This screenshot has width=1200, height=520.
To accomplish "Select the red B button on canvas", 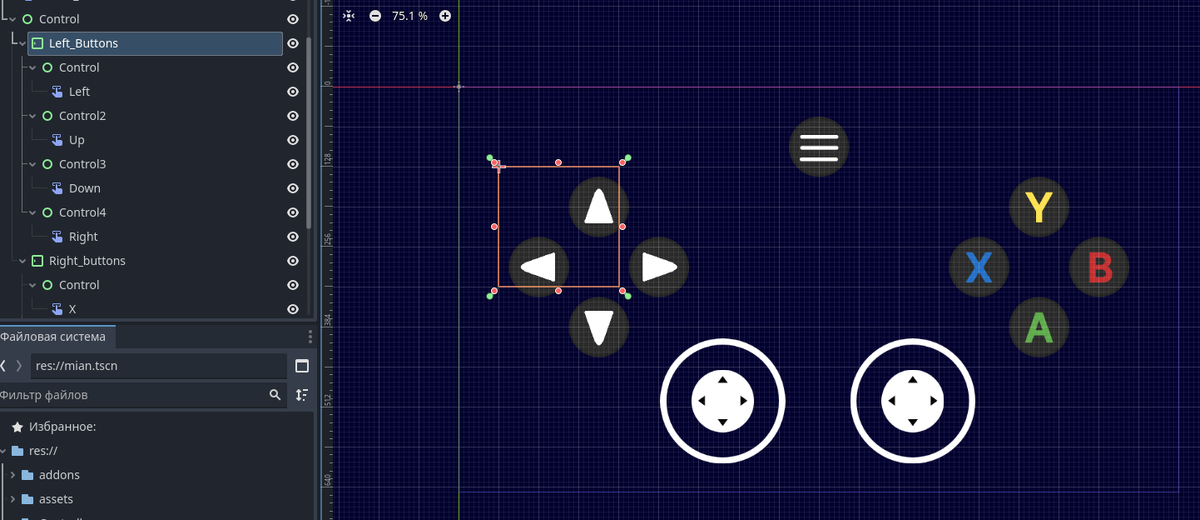I will (1099, 268).
